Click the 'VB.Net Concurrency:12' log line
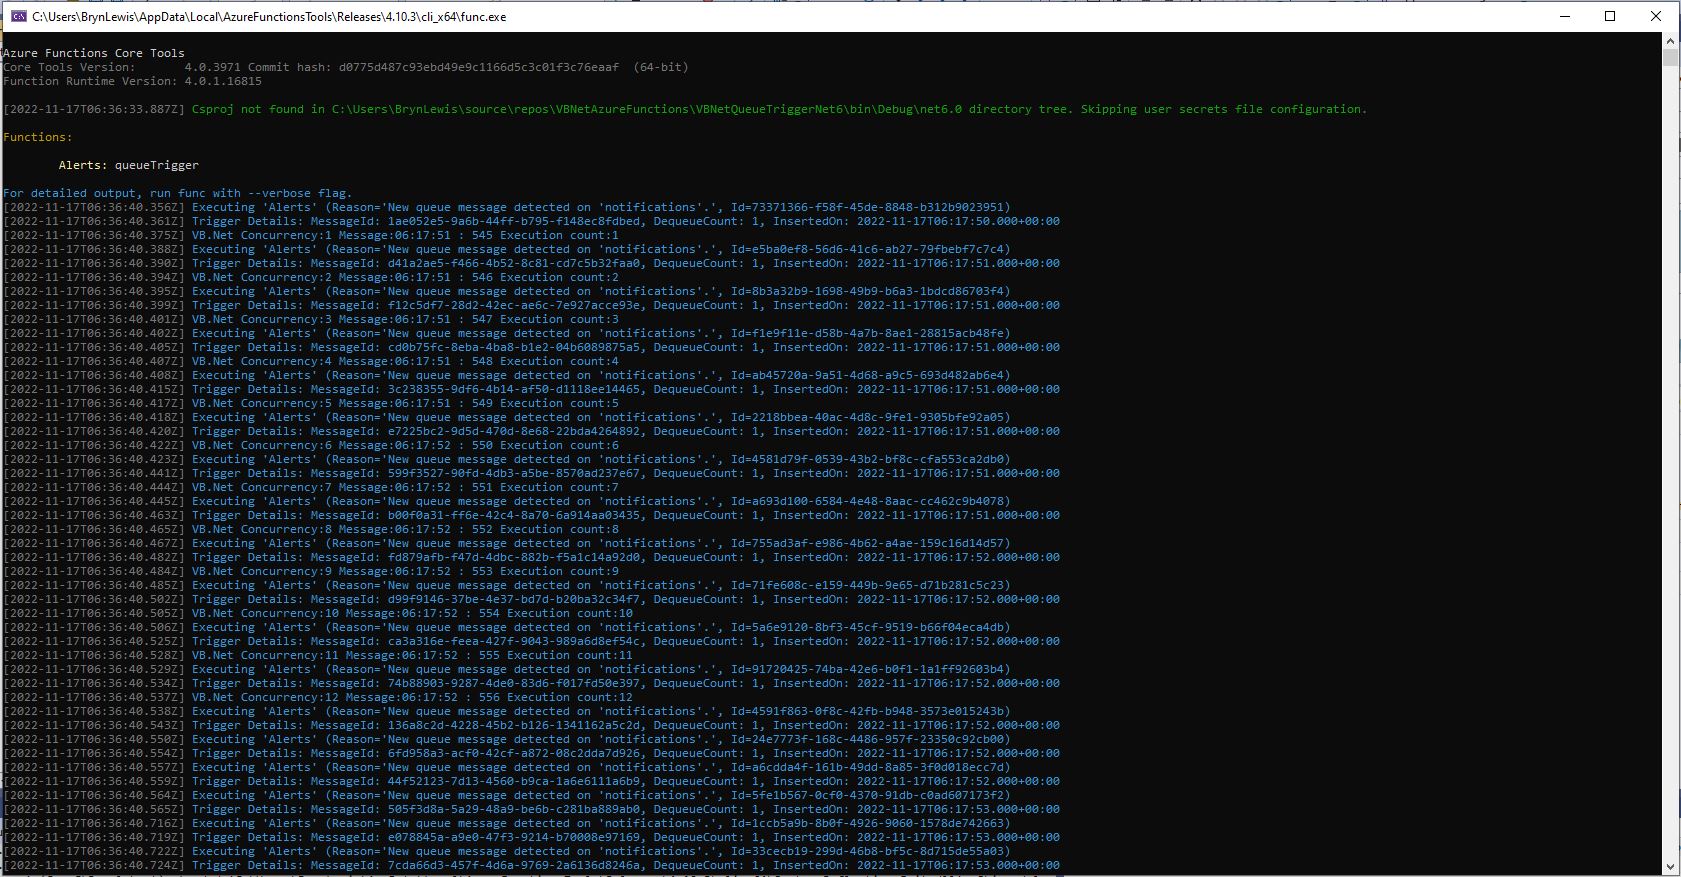The height and width of the screenshot is (877, 1681). [412, 697]
